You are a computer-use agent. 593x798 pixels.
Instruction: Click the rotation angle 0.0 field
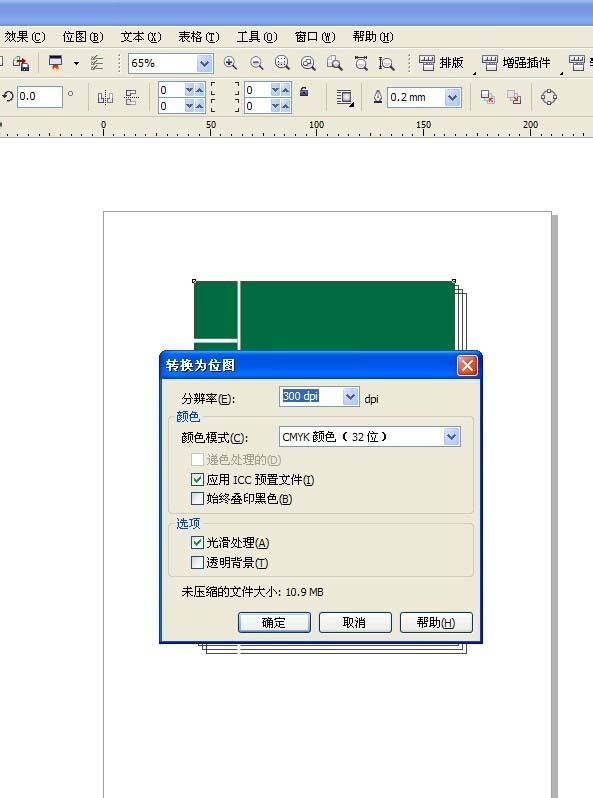(x=40, y=96)
